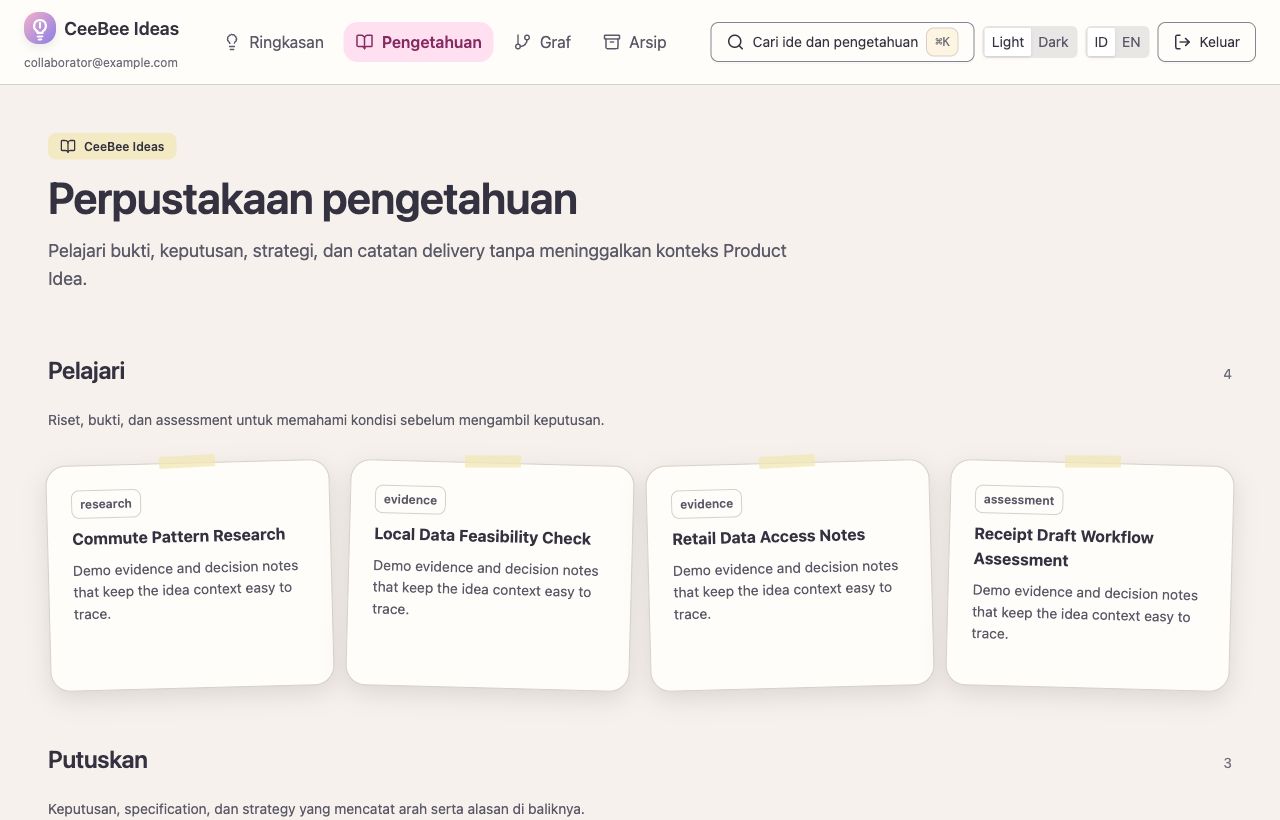Click the Pengetahuan book icon
The image size is (1280, 820).
pyautogui.click(x=364, y=42)
